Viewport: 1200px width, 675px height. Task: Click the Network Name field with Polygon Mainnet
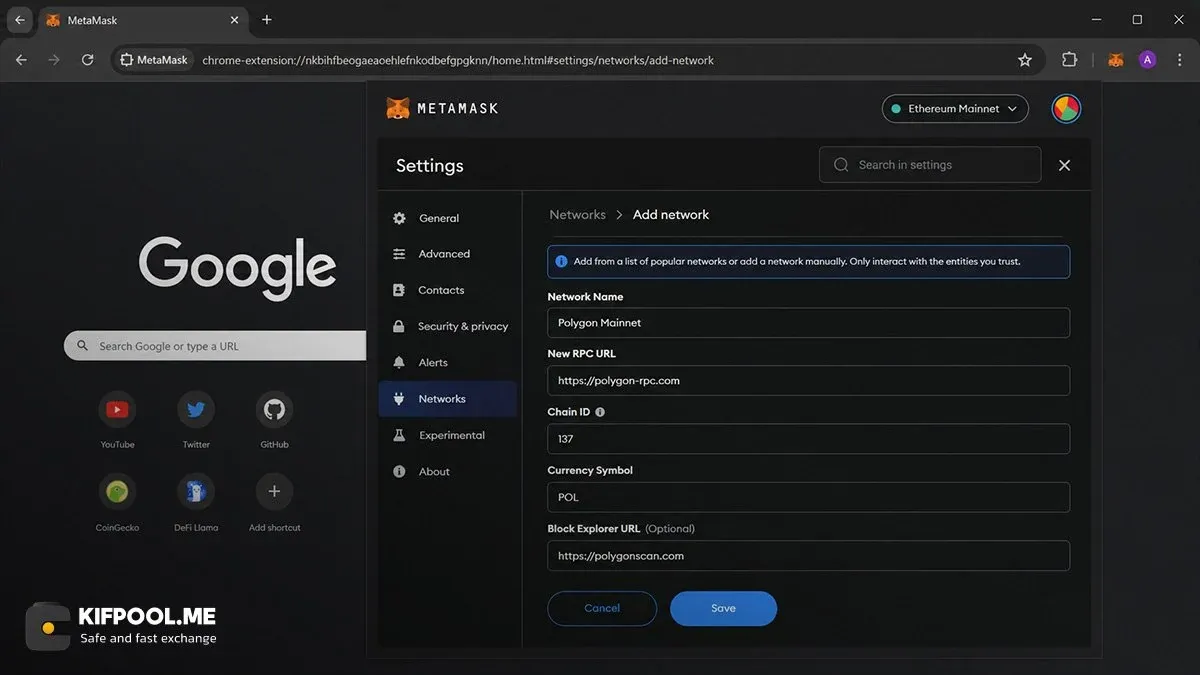[x=808, y=323]
